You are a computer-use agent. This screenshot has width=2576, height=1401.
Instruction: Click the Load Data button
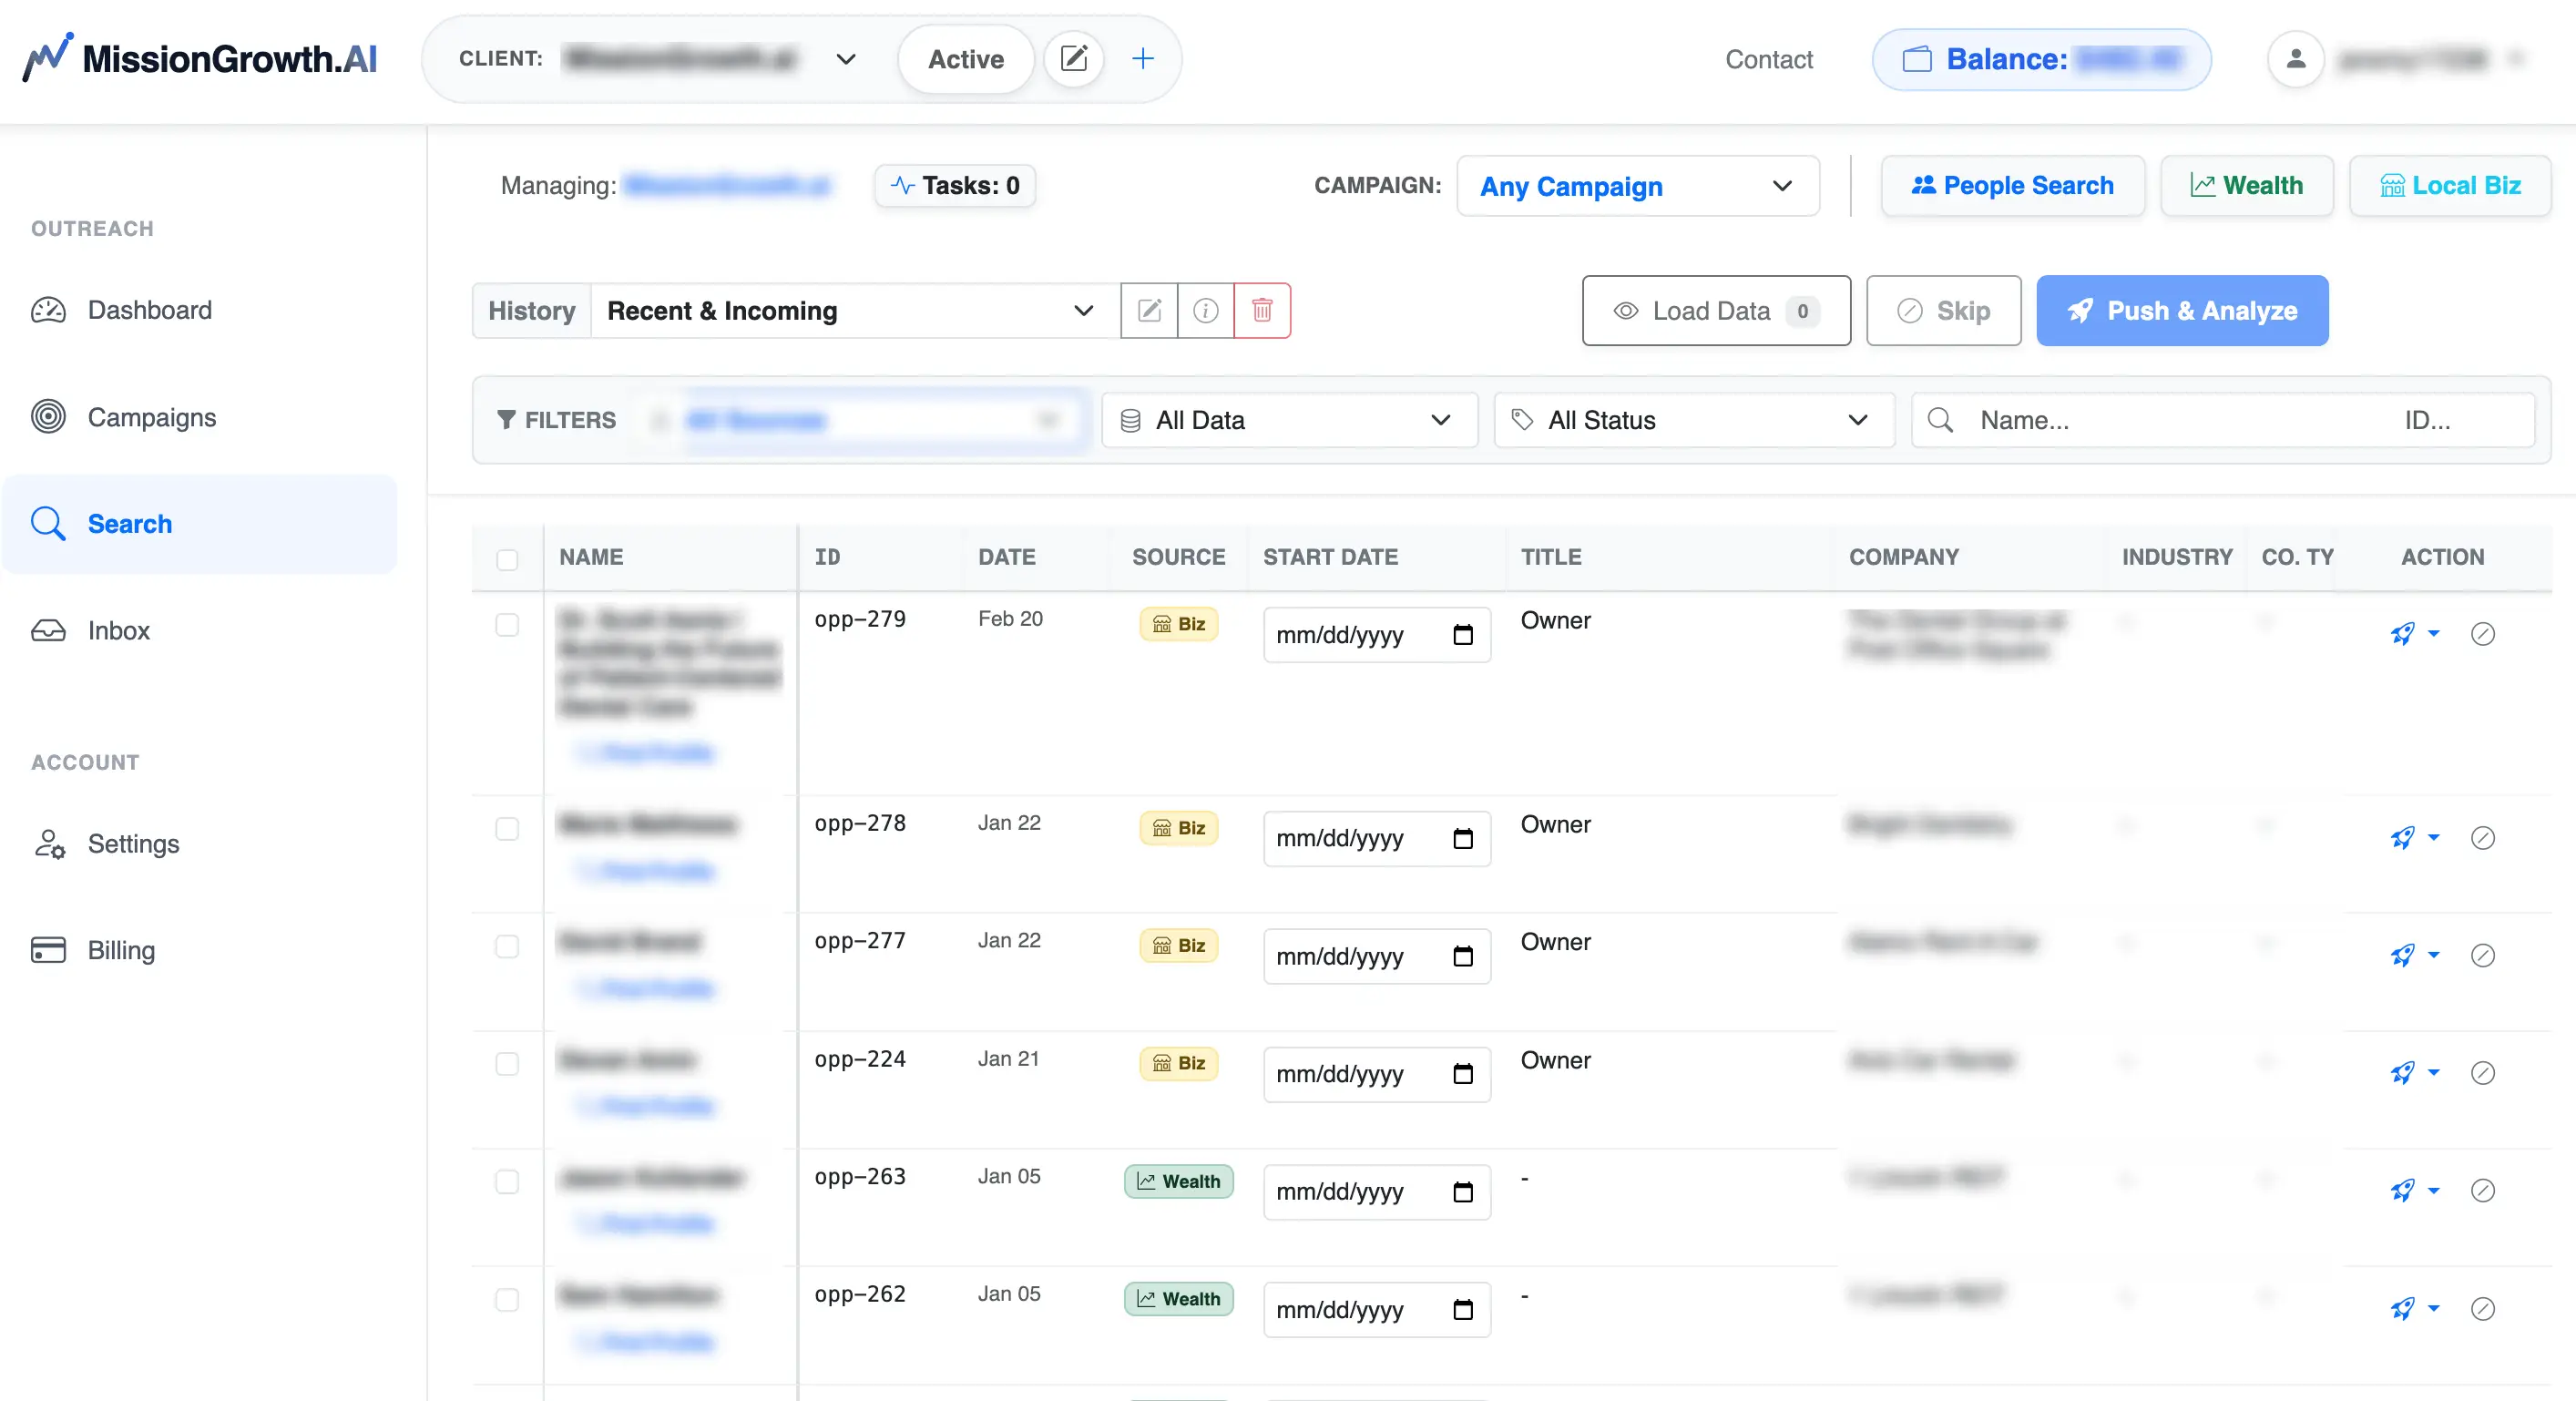1715,311
